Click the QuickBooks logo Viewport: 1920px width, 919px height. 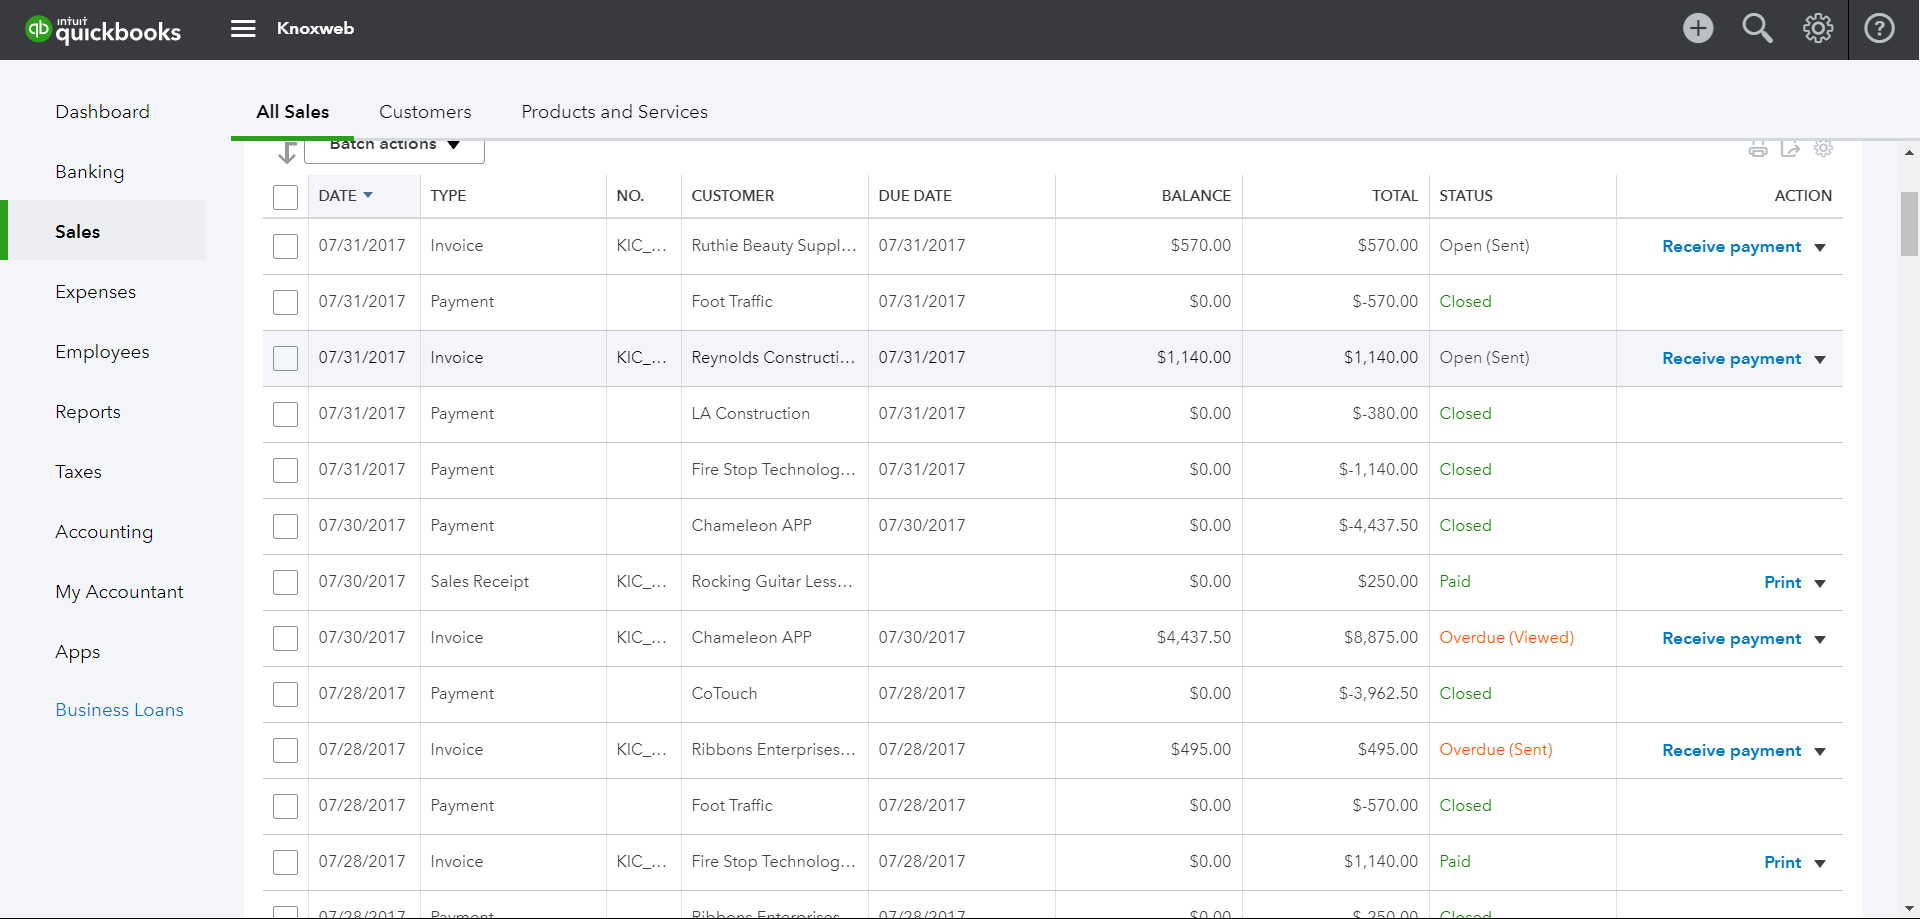[104, 30]
